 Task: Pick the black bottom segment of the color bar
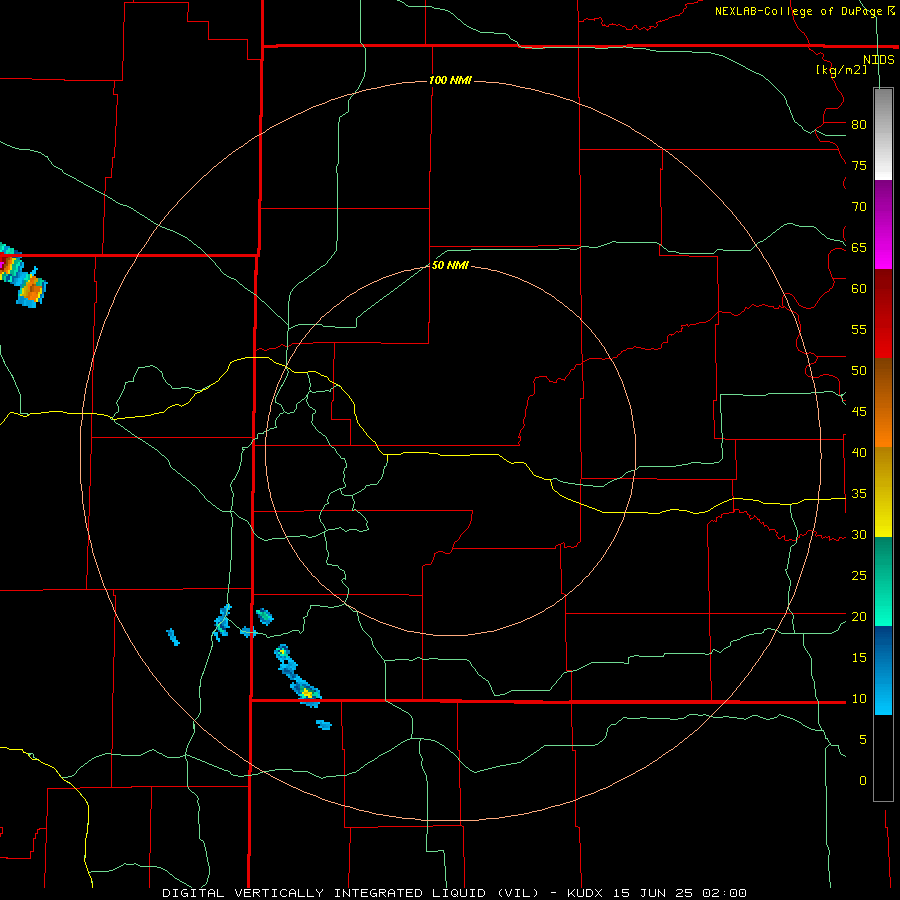(x=883, y=758)
